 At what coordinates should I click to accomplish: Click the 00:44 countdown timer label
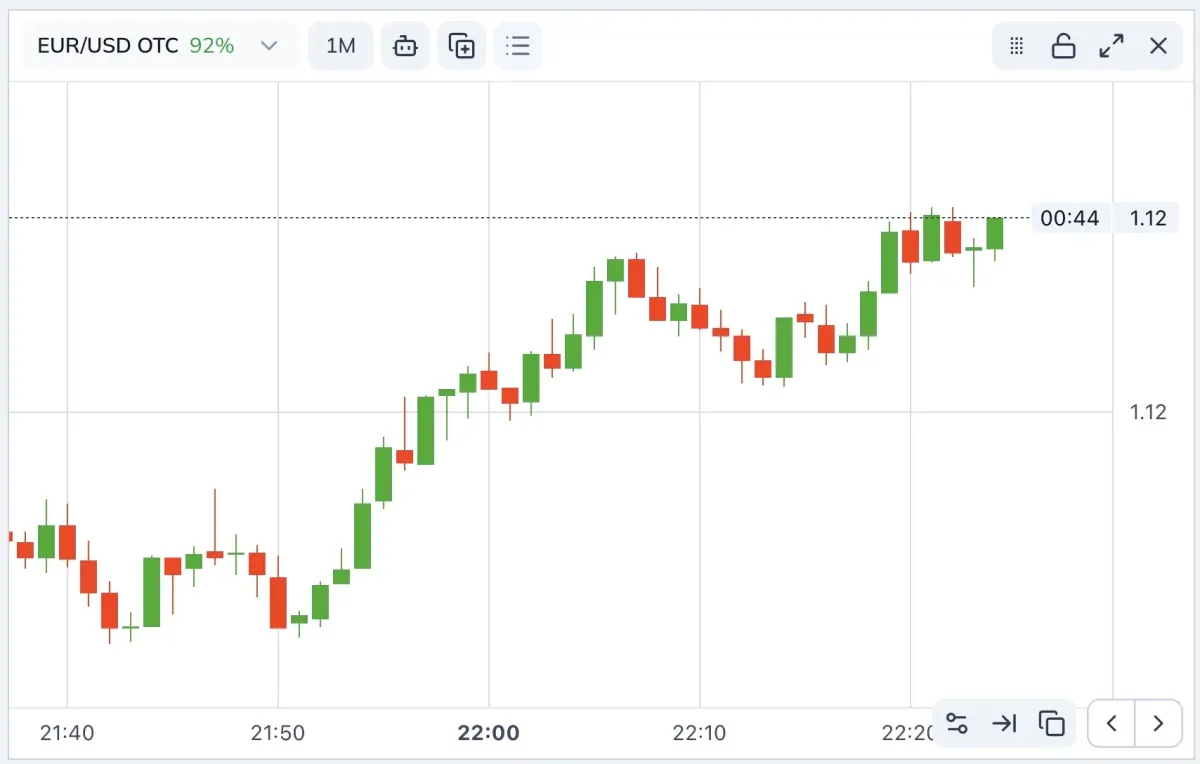tap(1069, 218)
